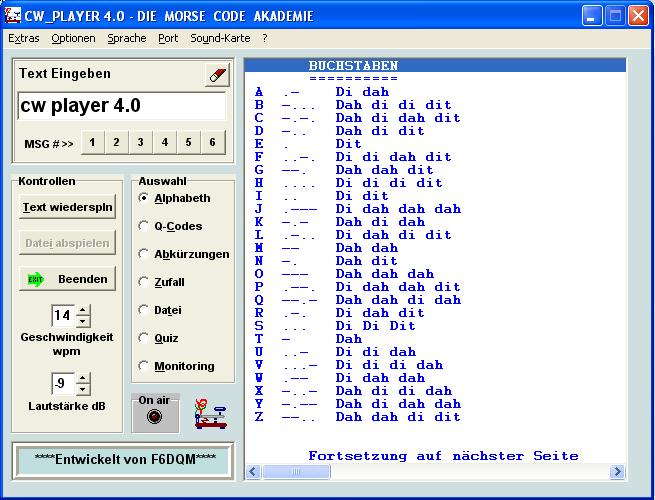Image resolution: width=655 pixels, height=500 pixels.
Task: Play message number 4
Action: point(165,142)
